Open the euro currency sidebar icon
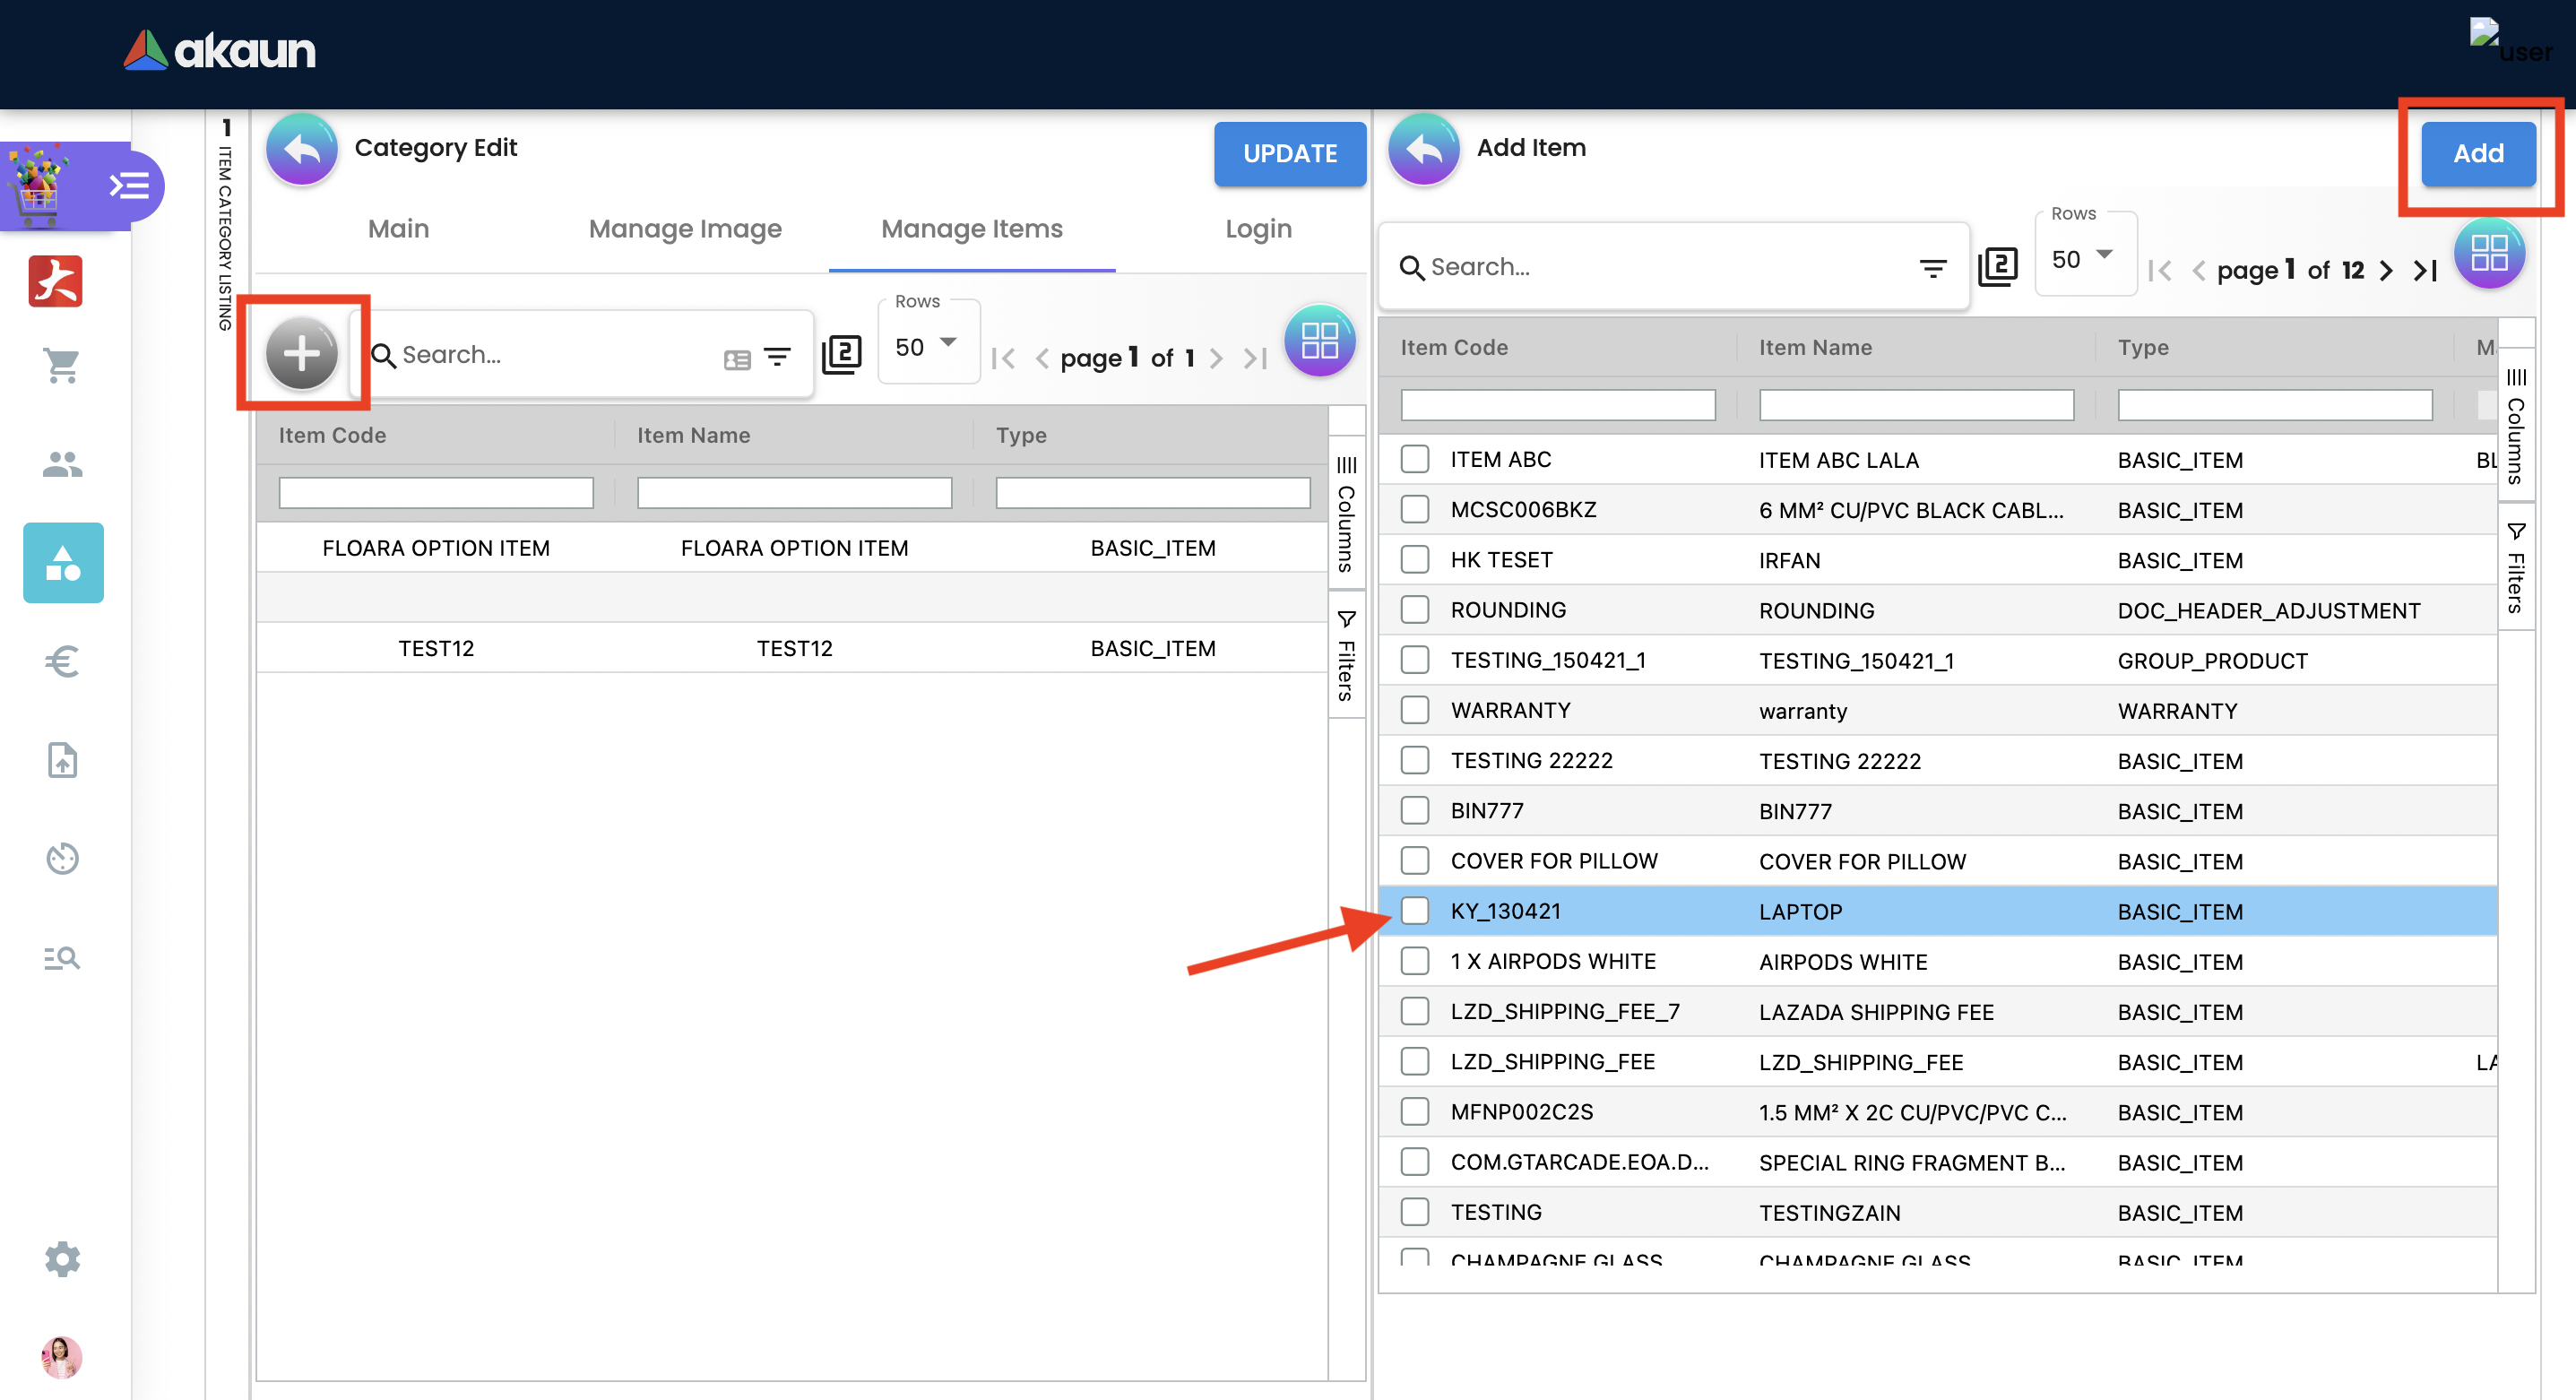 62,661
